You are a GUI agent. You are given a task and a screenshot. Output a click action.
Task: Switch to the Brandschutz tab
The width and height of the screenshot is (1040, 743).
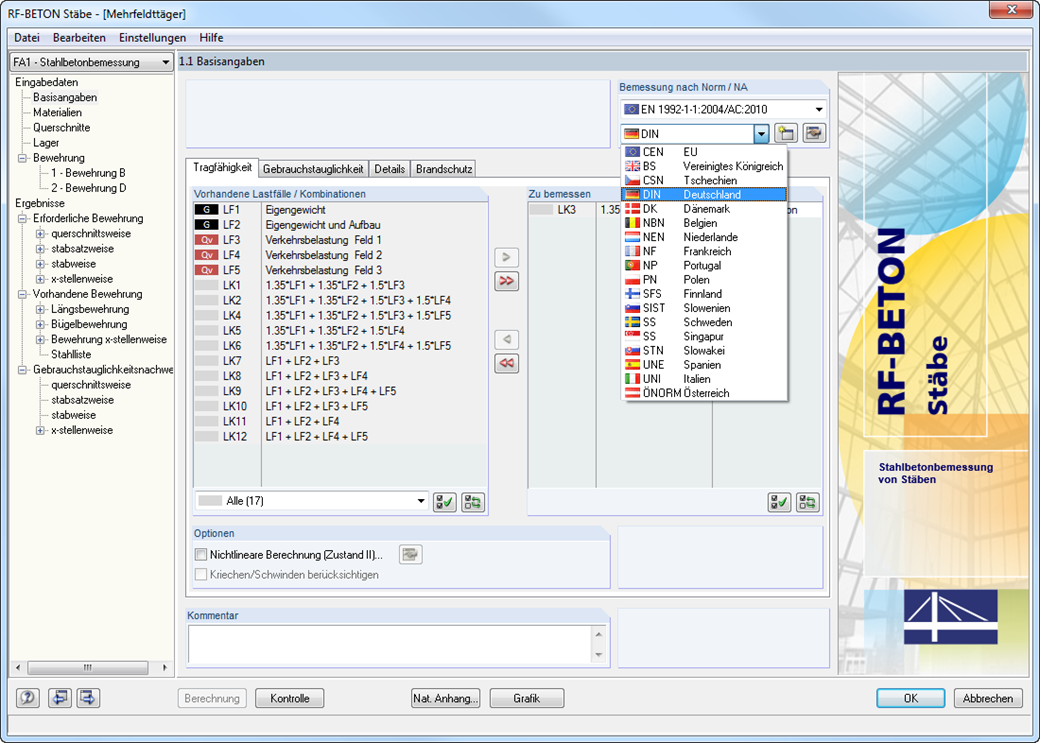pyautogui.click(x=444, y=169)
